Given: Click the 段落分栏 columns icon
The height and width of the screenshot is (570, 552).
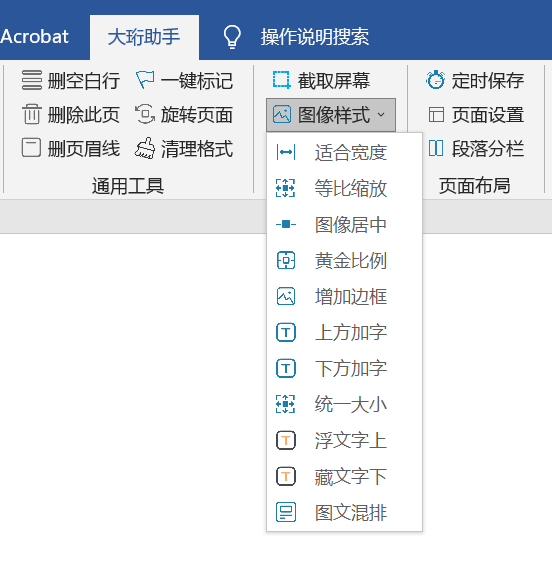Looking at the screenshot, I should click(x=436, y=148).
